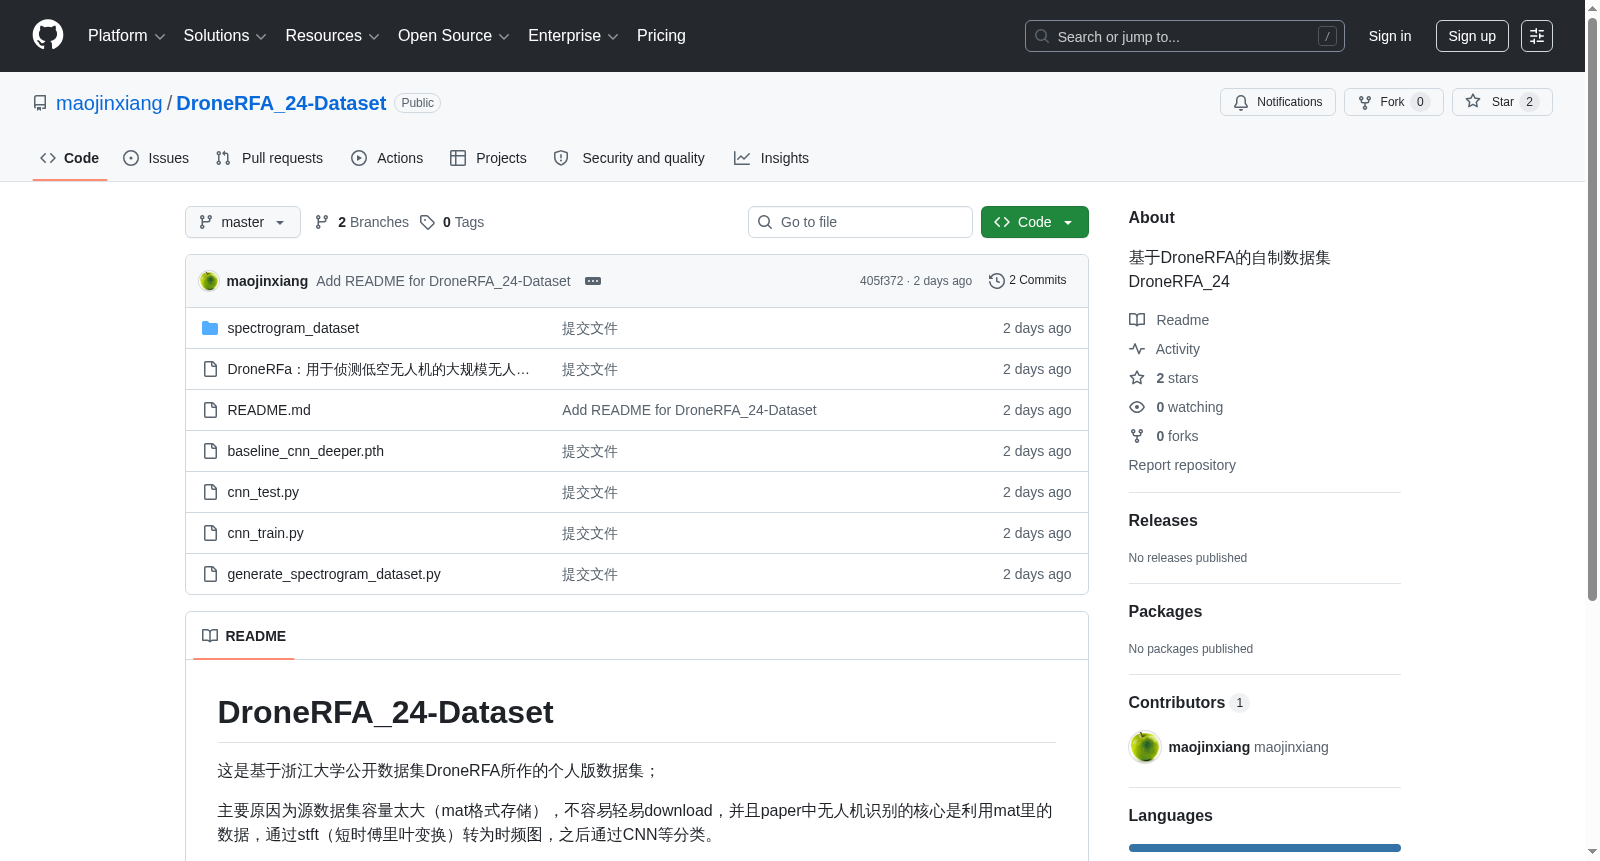This screenshot has height=861, width=1600.
Task: Star the DroneRFA_24-Dataset repository
Action: coord(1502,102)
